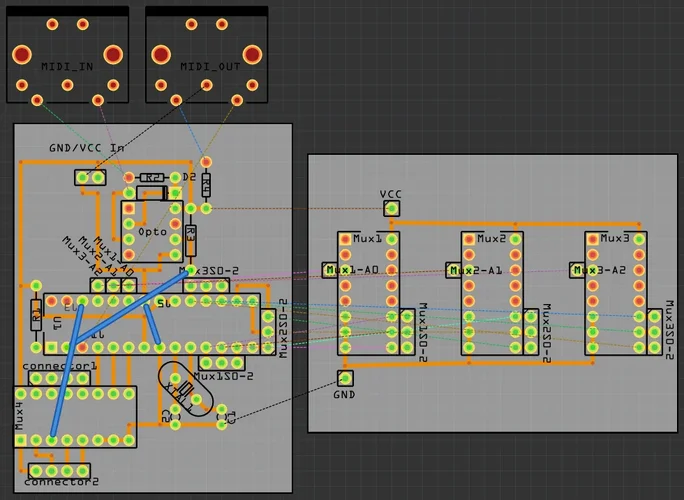The image size is (684, 500).
Task: Select the R3 resistor below D2
Action: (x=191, y=238)
